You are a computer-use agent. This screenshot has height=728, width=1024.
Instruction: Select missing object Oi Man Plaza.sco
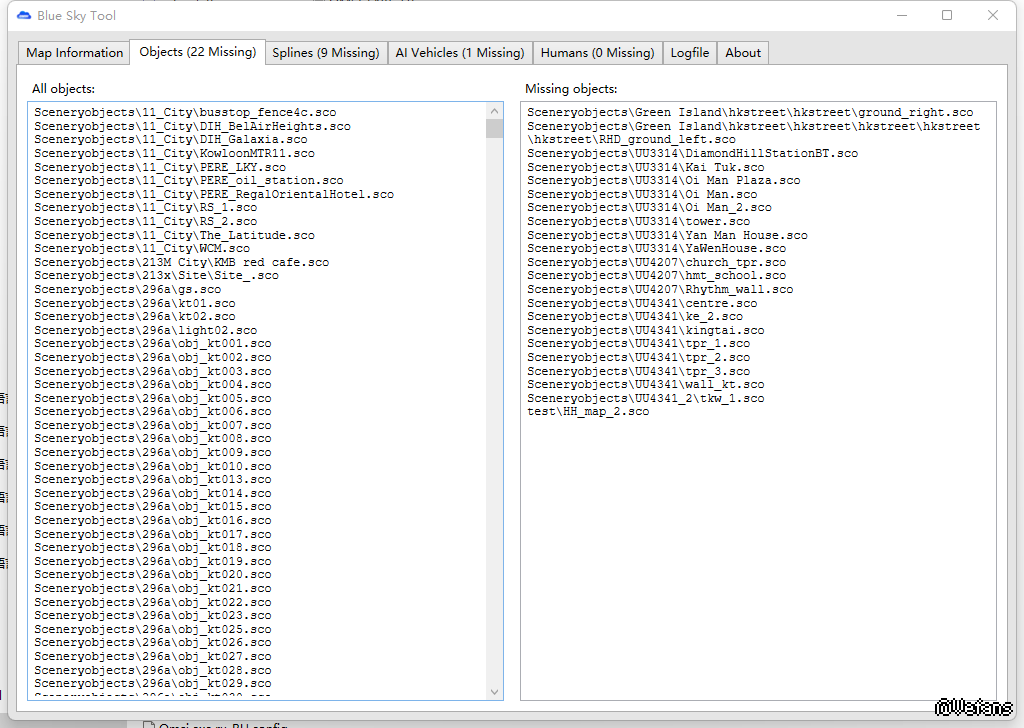coord(663,181)
